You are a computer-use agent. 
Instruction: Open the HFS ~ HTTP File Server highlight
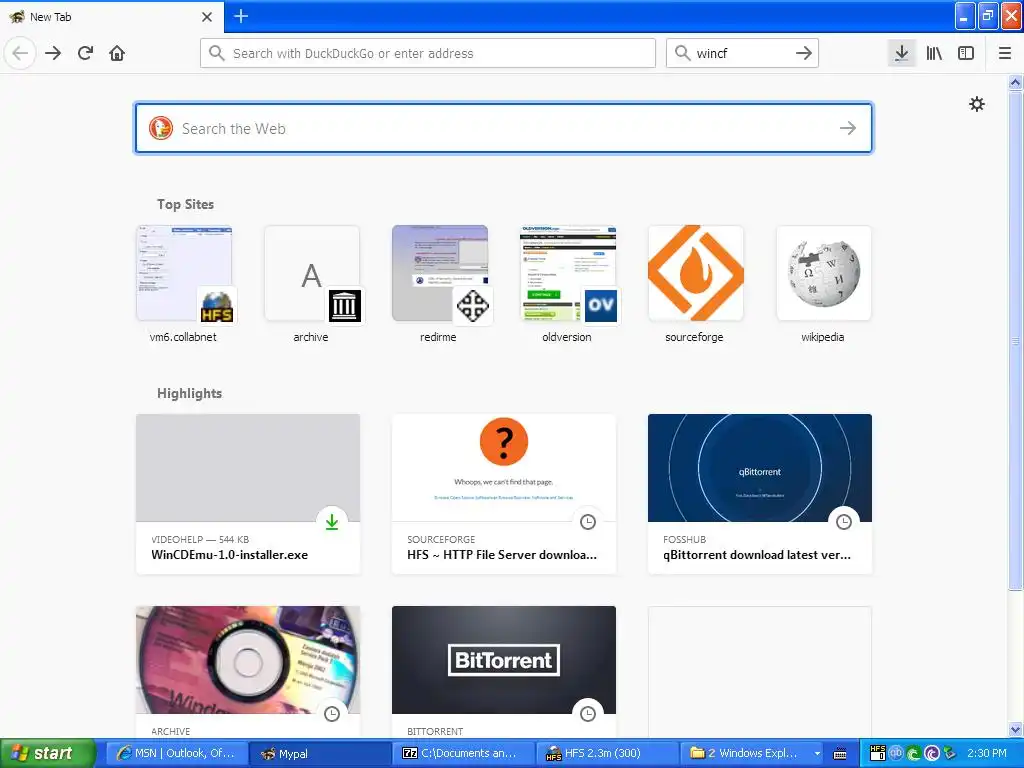[504, 494]
